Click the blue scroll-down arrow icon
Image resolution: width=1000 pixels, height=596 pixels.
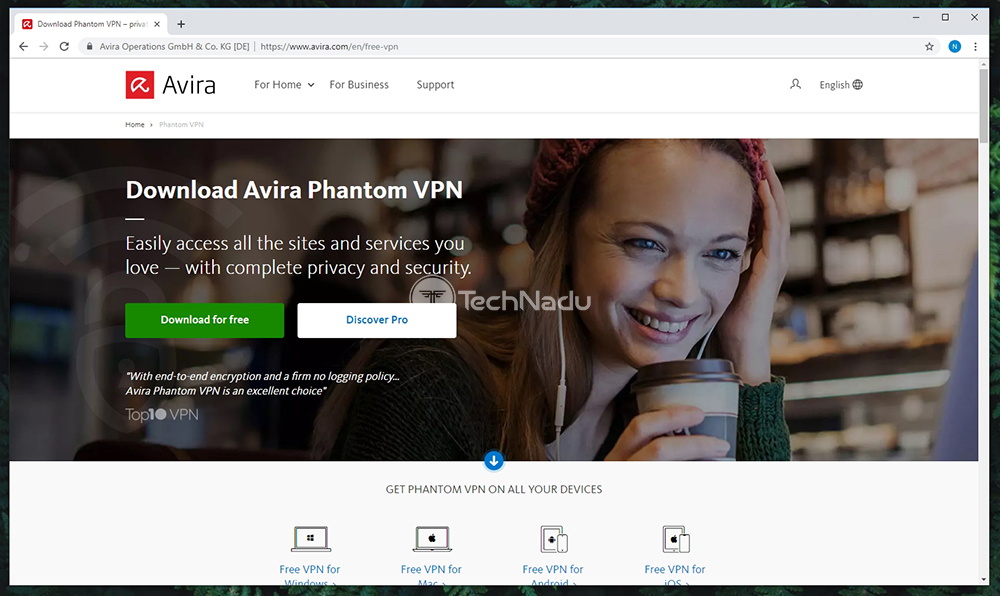coord(494,460)
